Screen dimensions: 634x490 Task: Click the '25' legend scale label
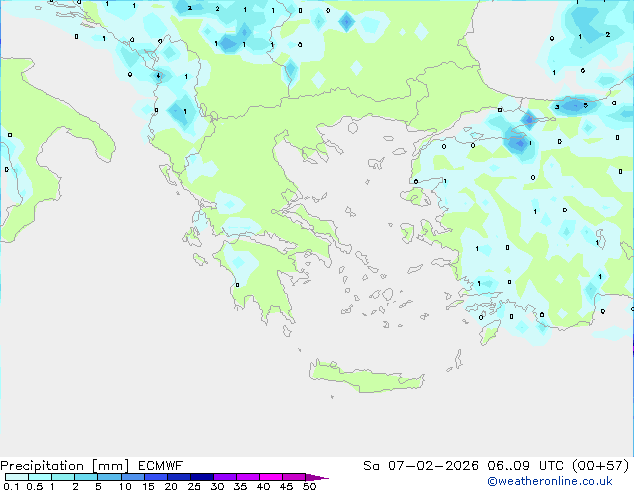coord(194,486)
